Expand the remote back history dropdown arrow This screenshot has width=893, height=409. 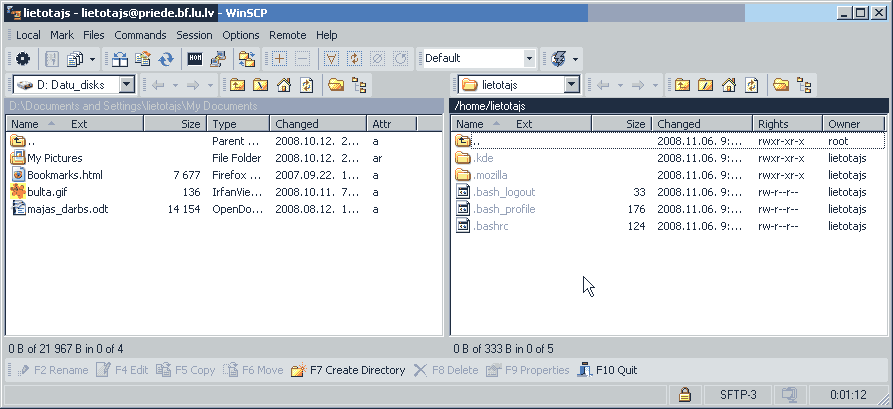621,85
